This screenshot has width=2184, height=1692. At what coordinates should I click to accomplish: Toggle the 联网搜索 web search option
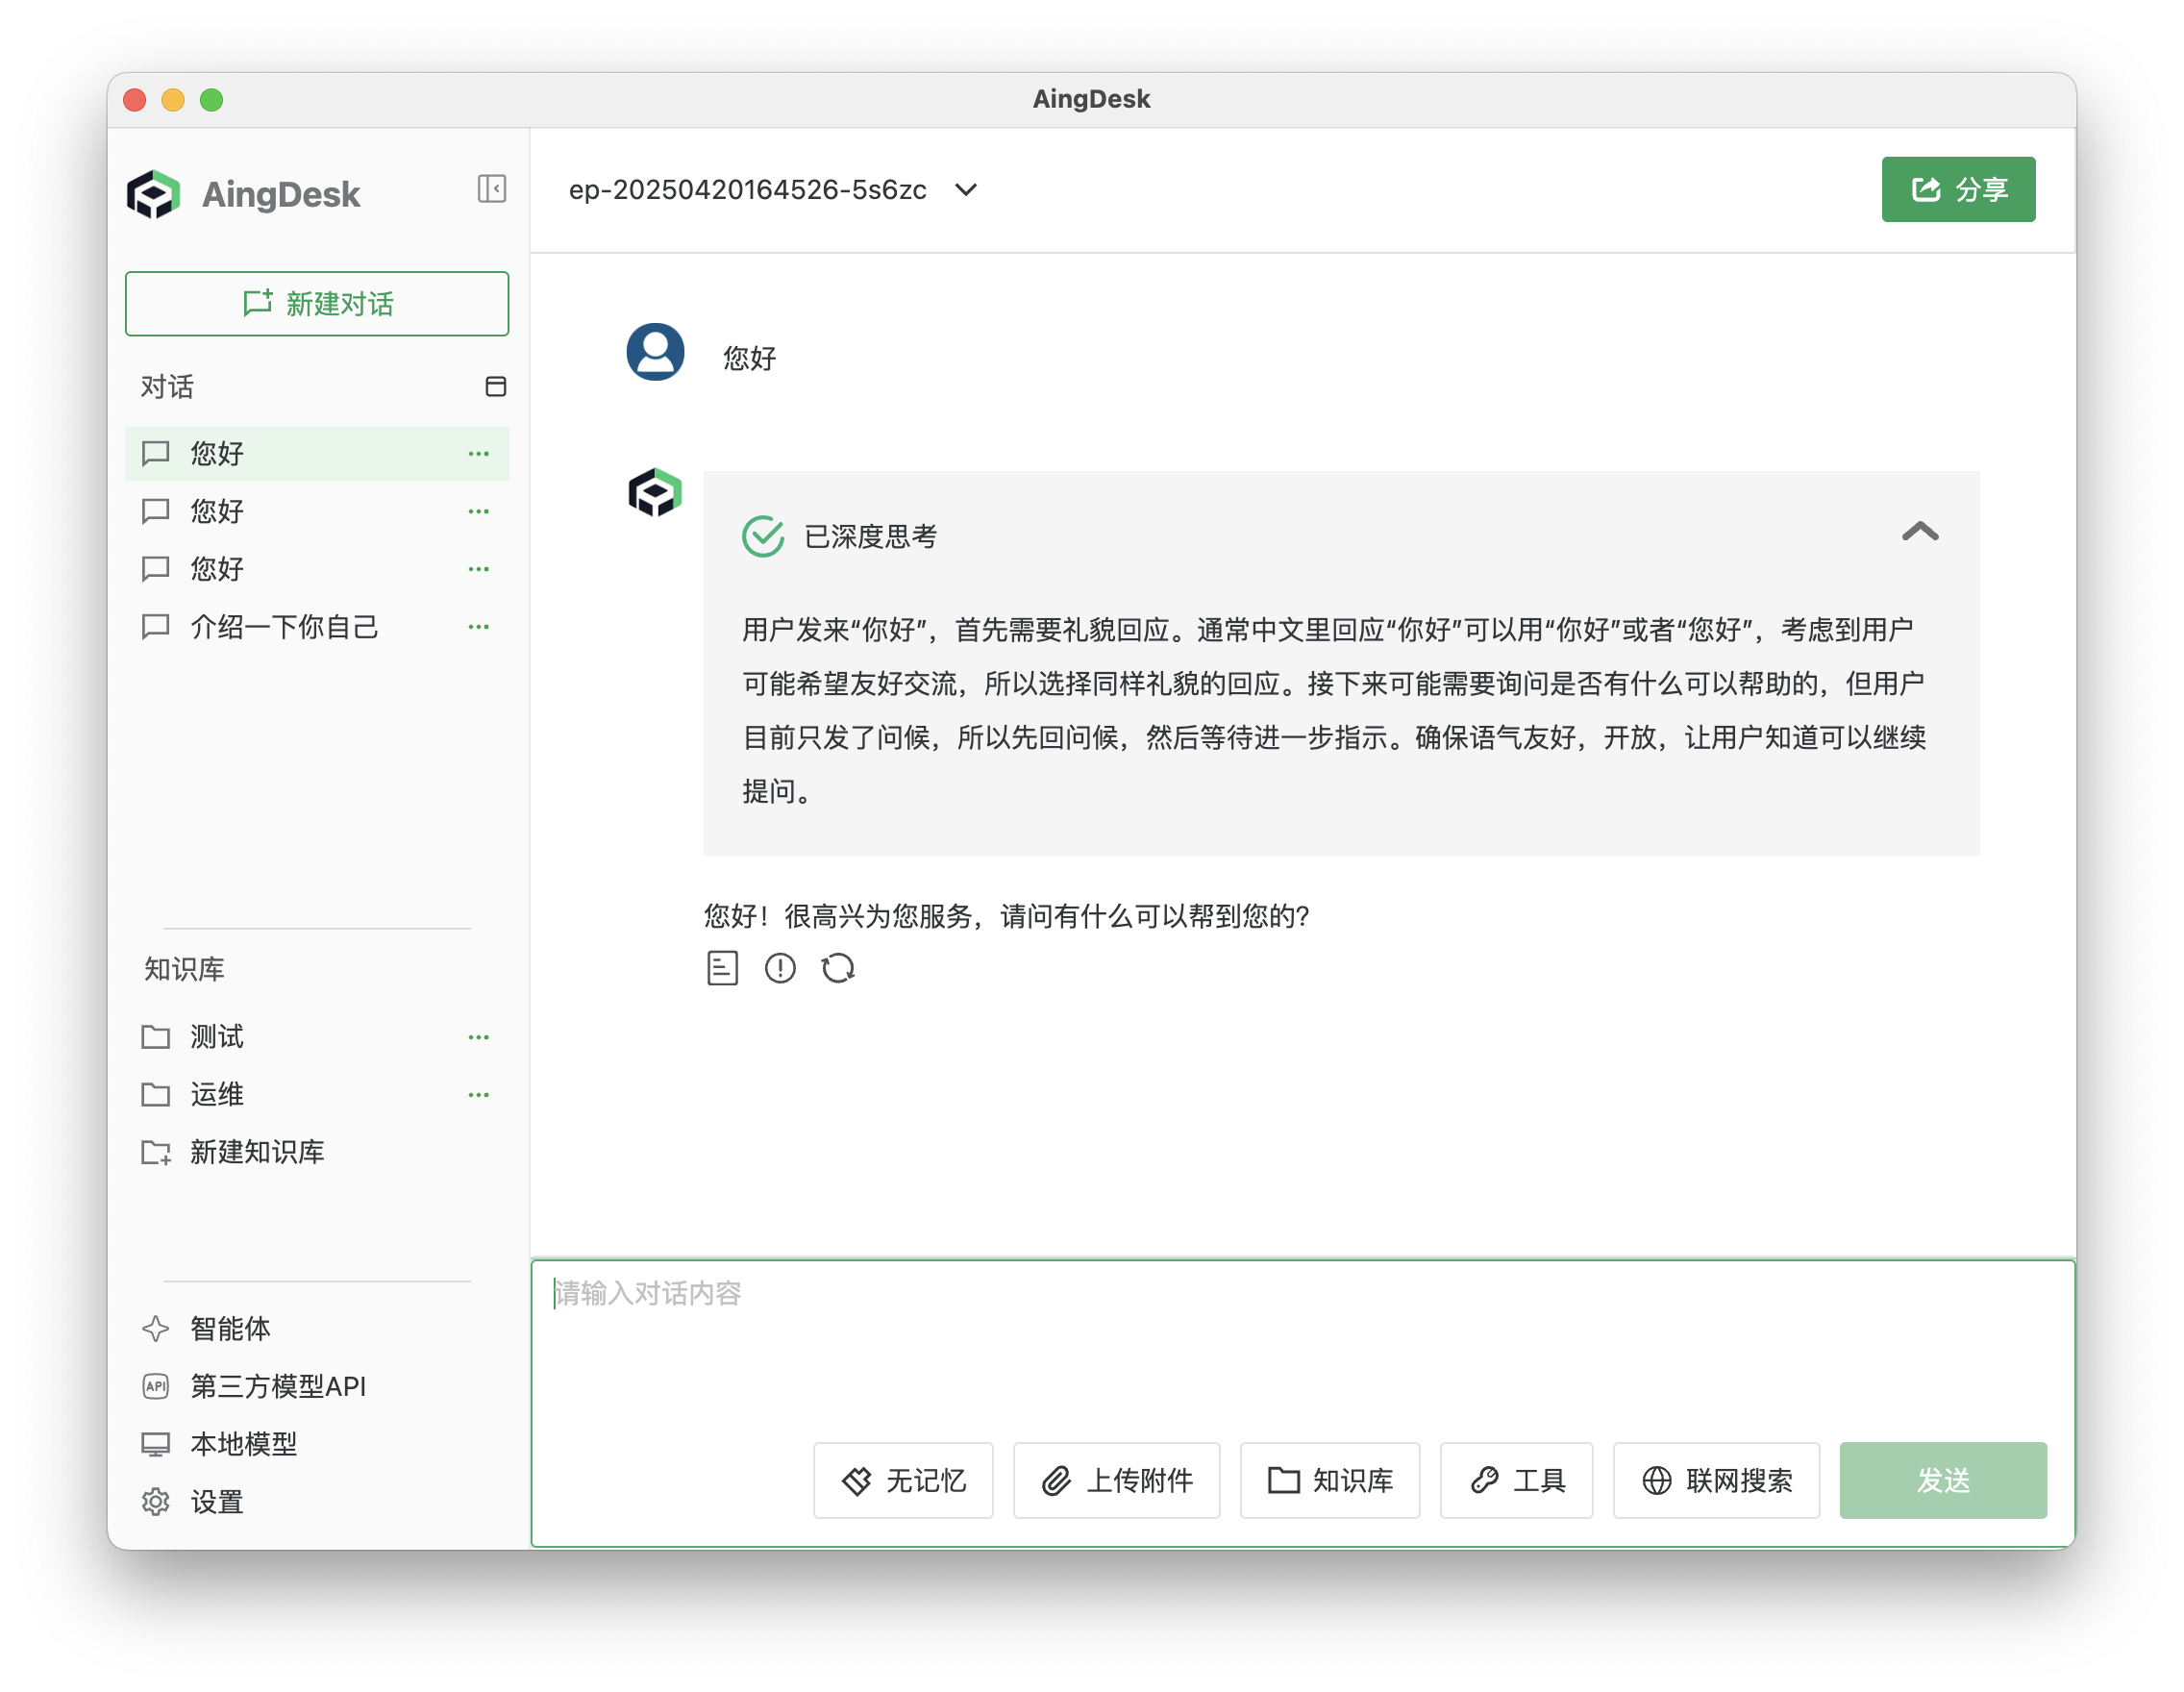tap(1716, 1480)
